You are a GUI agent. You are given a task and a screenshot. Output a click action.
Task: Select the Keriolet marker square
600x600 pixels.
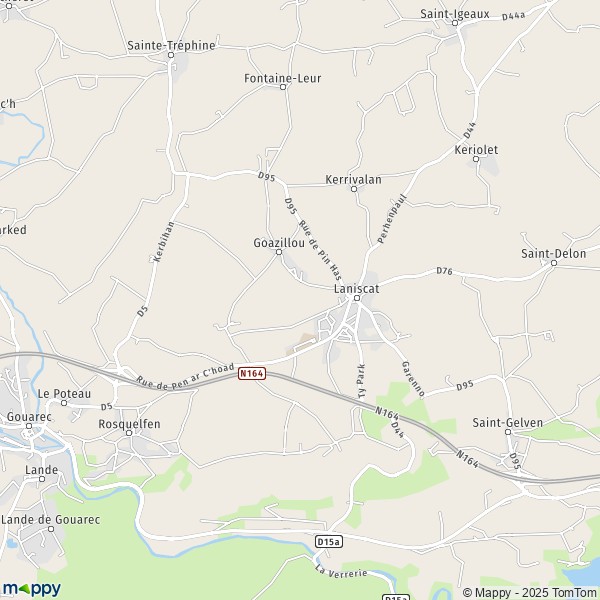[476, 159]
